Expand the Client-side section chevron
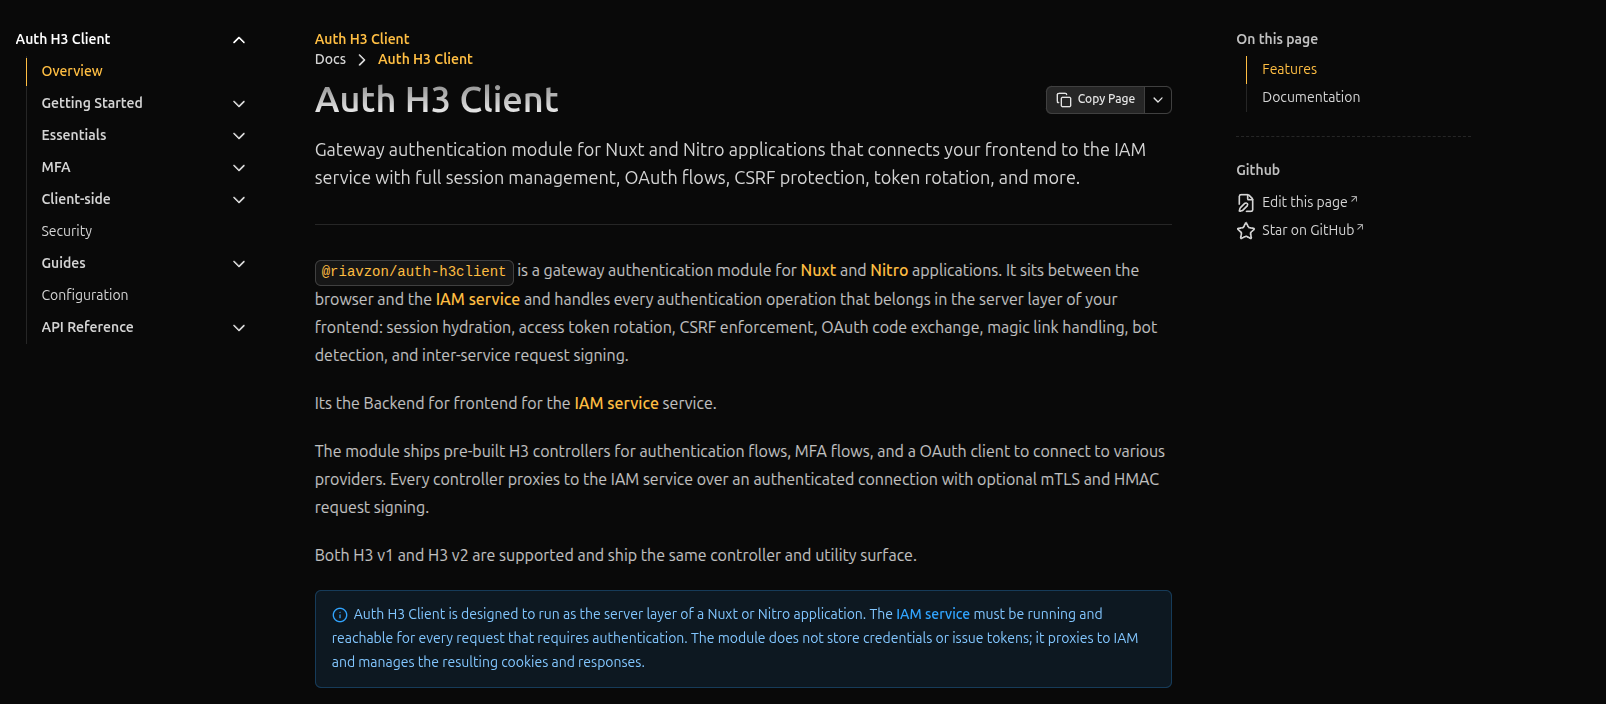Image resolution: width=1606 pixels, height=704 pixels. click(x=239, y=200)
